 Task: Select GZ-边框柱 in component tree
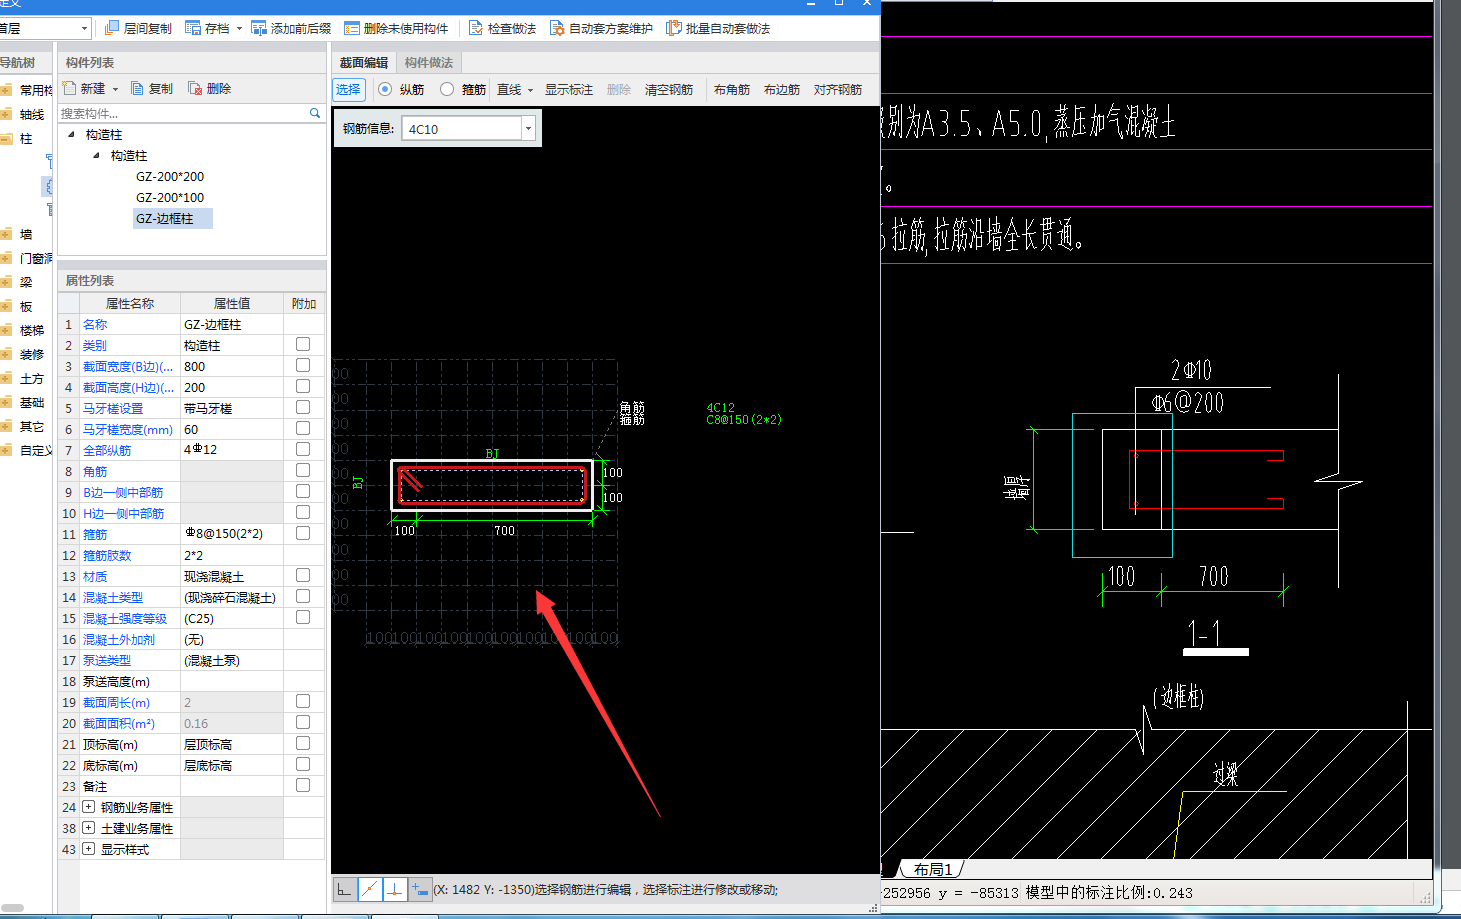click(173, 218)
